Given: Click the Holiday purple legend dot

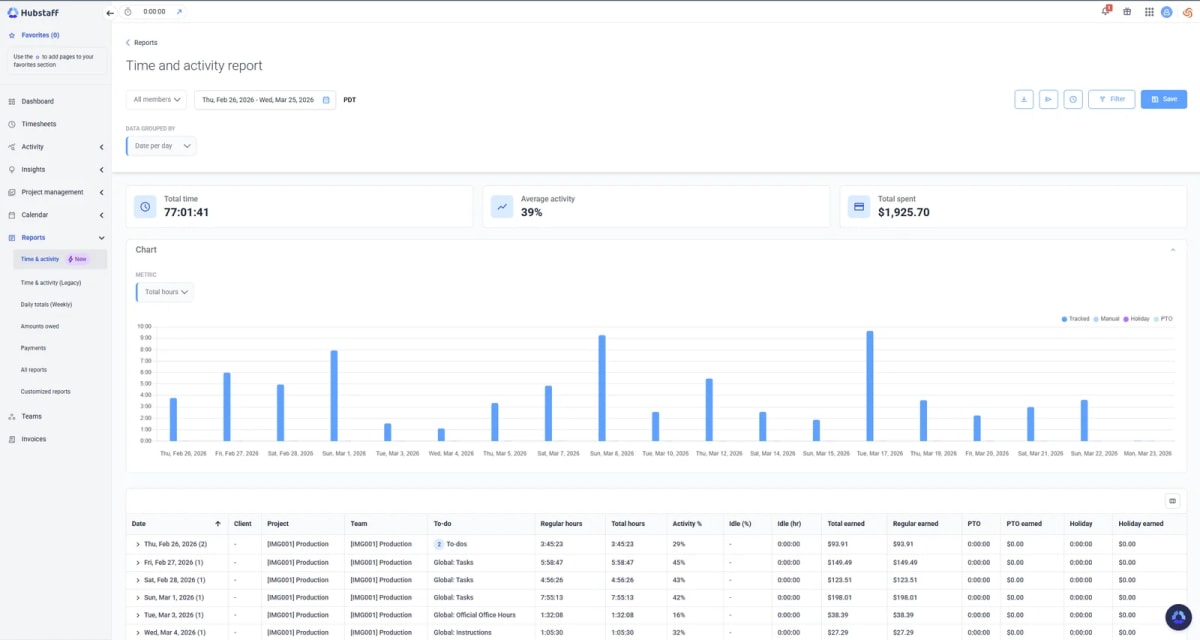Looking at the screenshot, I should 1126,318.
